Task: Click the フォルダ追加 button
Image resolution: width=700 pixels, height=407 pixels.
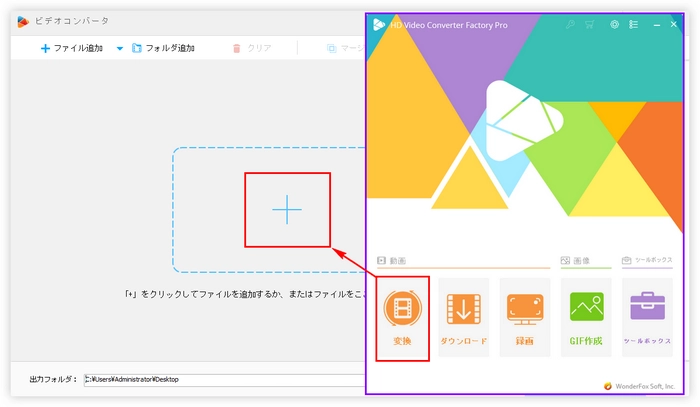Action: click(162, 48)
